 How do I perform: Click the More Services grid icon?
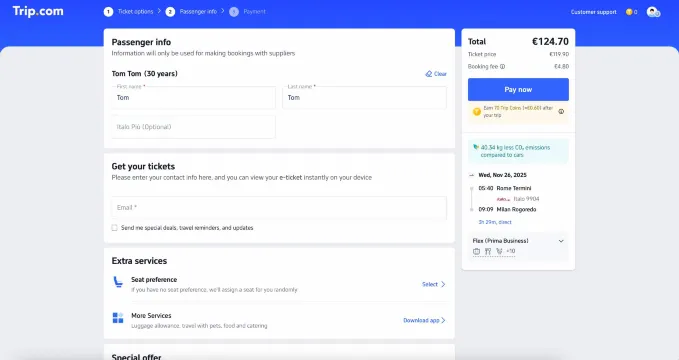(118, 318)
